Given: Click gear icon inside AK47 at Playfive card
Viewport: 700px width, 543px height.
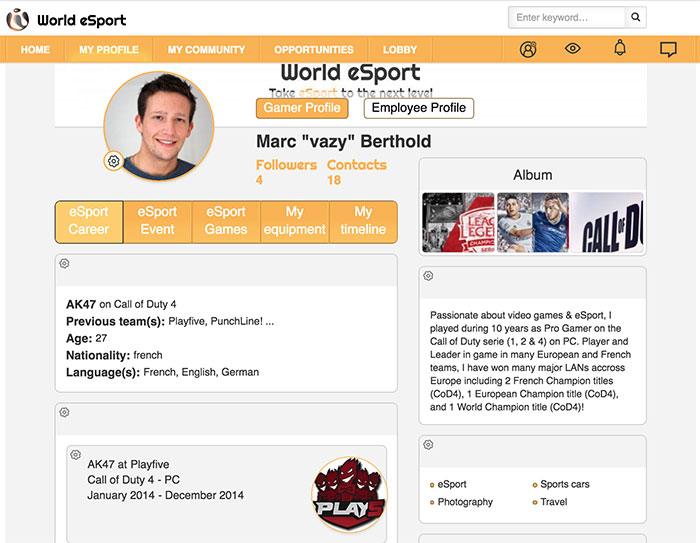Looking at the screenshot, I should tap(75, 455).
